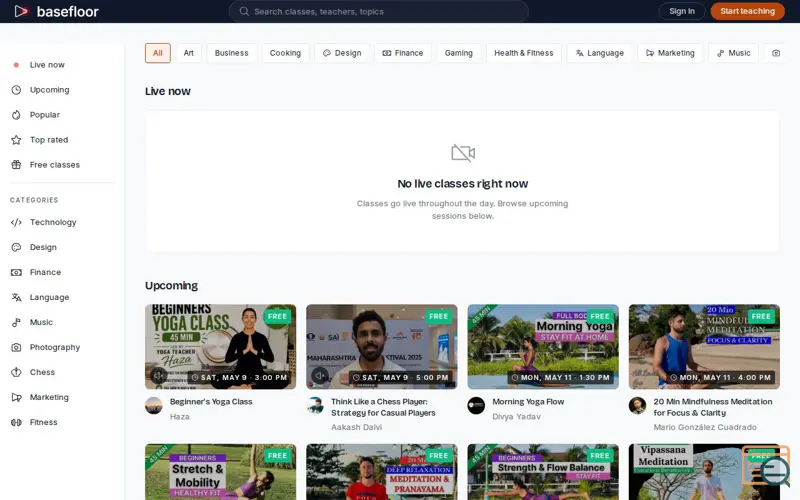800x500 pixels.
Task: Go to Free classes
Action: tap(63, 165)
